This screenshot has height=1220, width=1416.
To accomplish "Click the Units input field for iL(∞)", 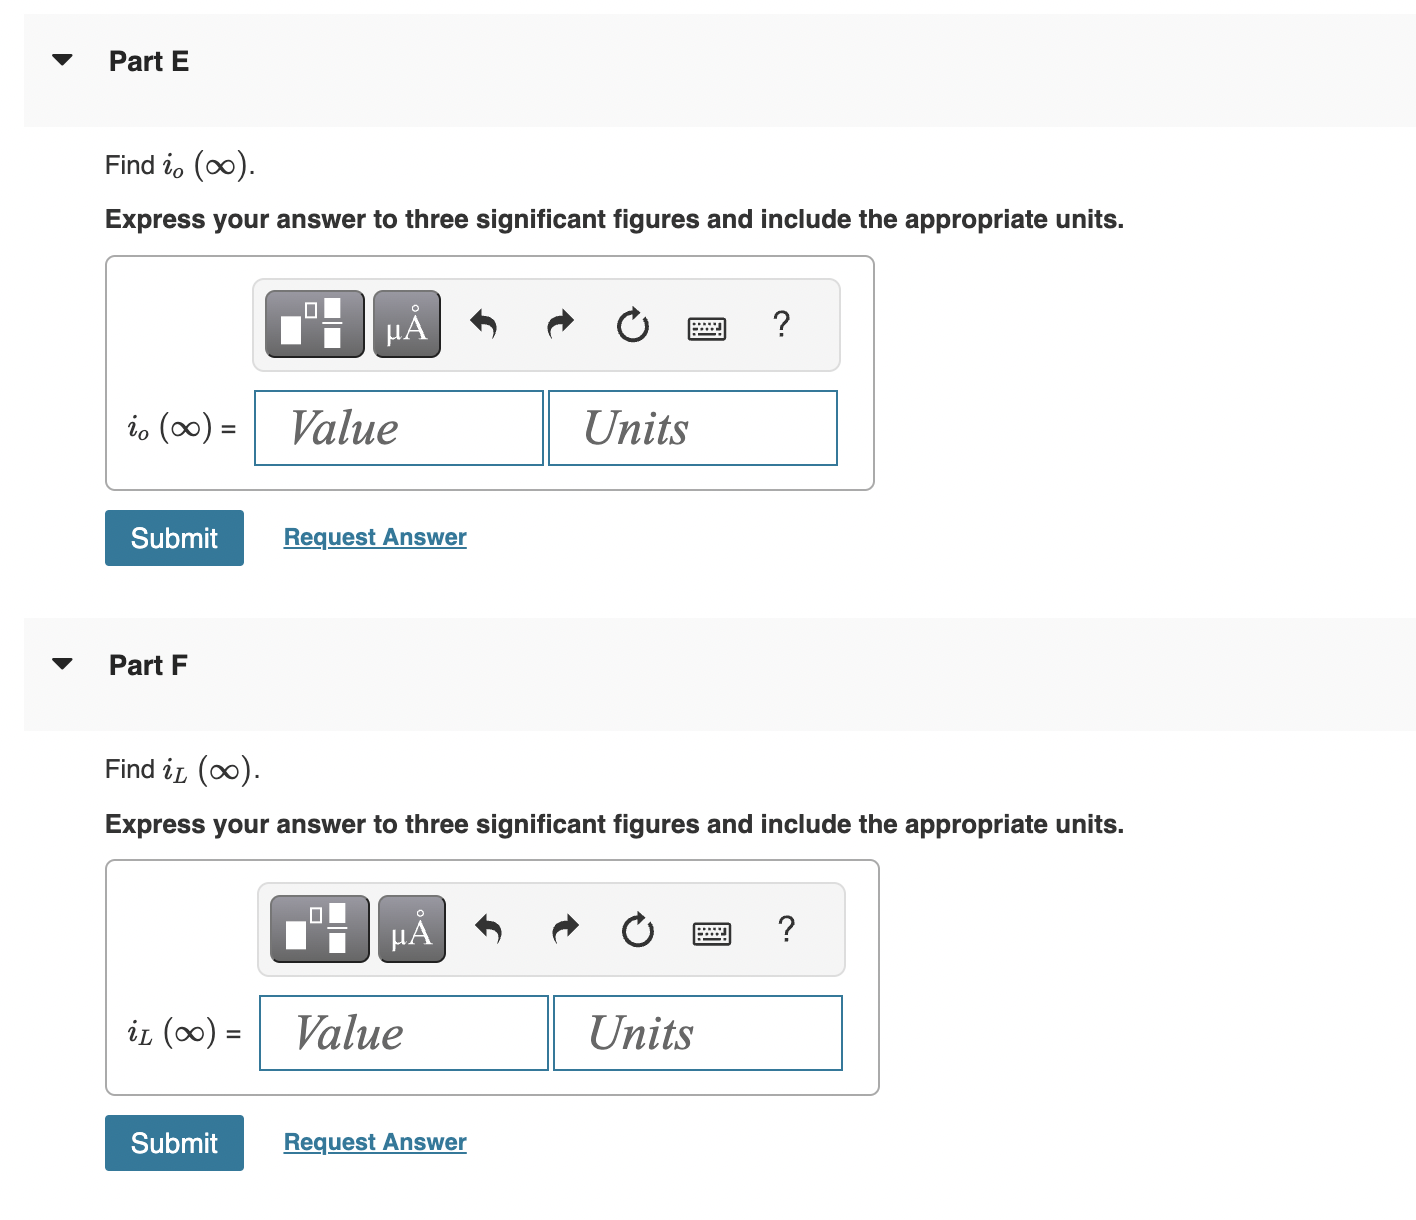I will (697, 1033).
